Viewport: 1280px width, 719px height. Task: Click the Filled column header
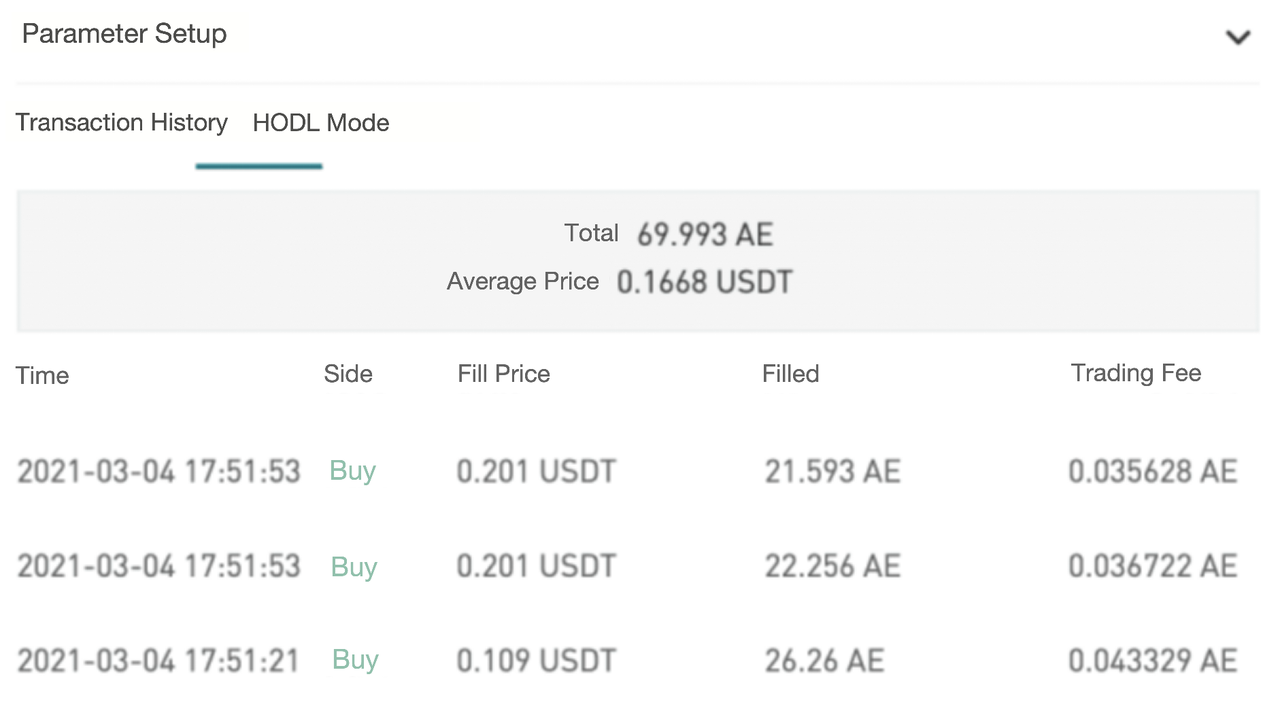coord(790,374)
